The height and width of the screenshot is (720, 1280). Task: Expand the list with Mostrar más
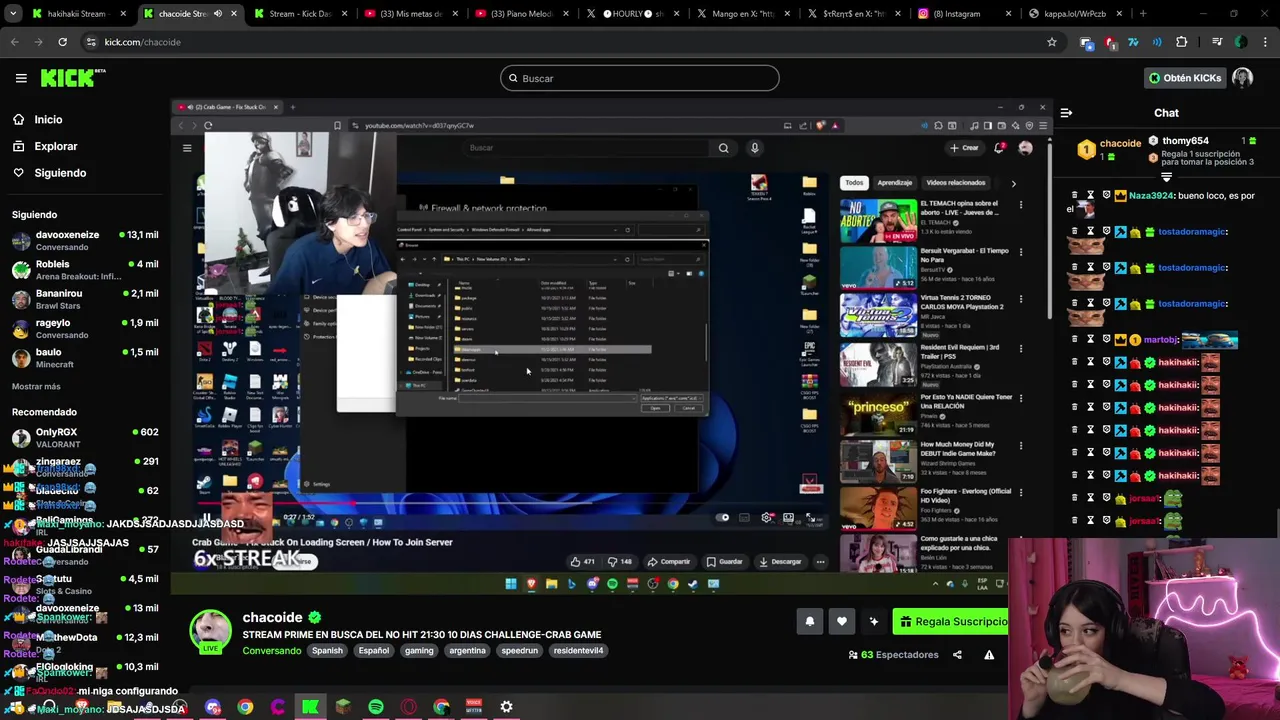coord(36,386)
